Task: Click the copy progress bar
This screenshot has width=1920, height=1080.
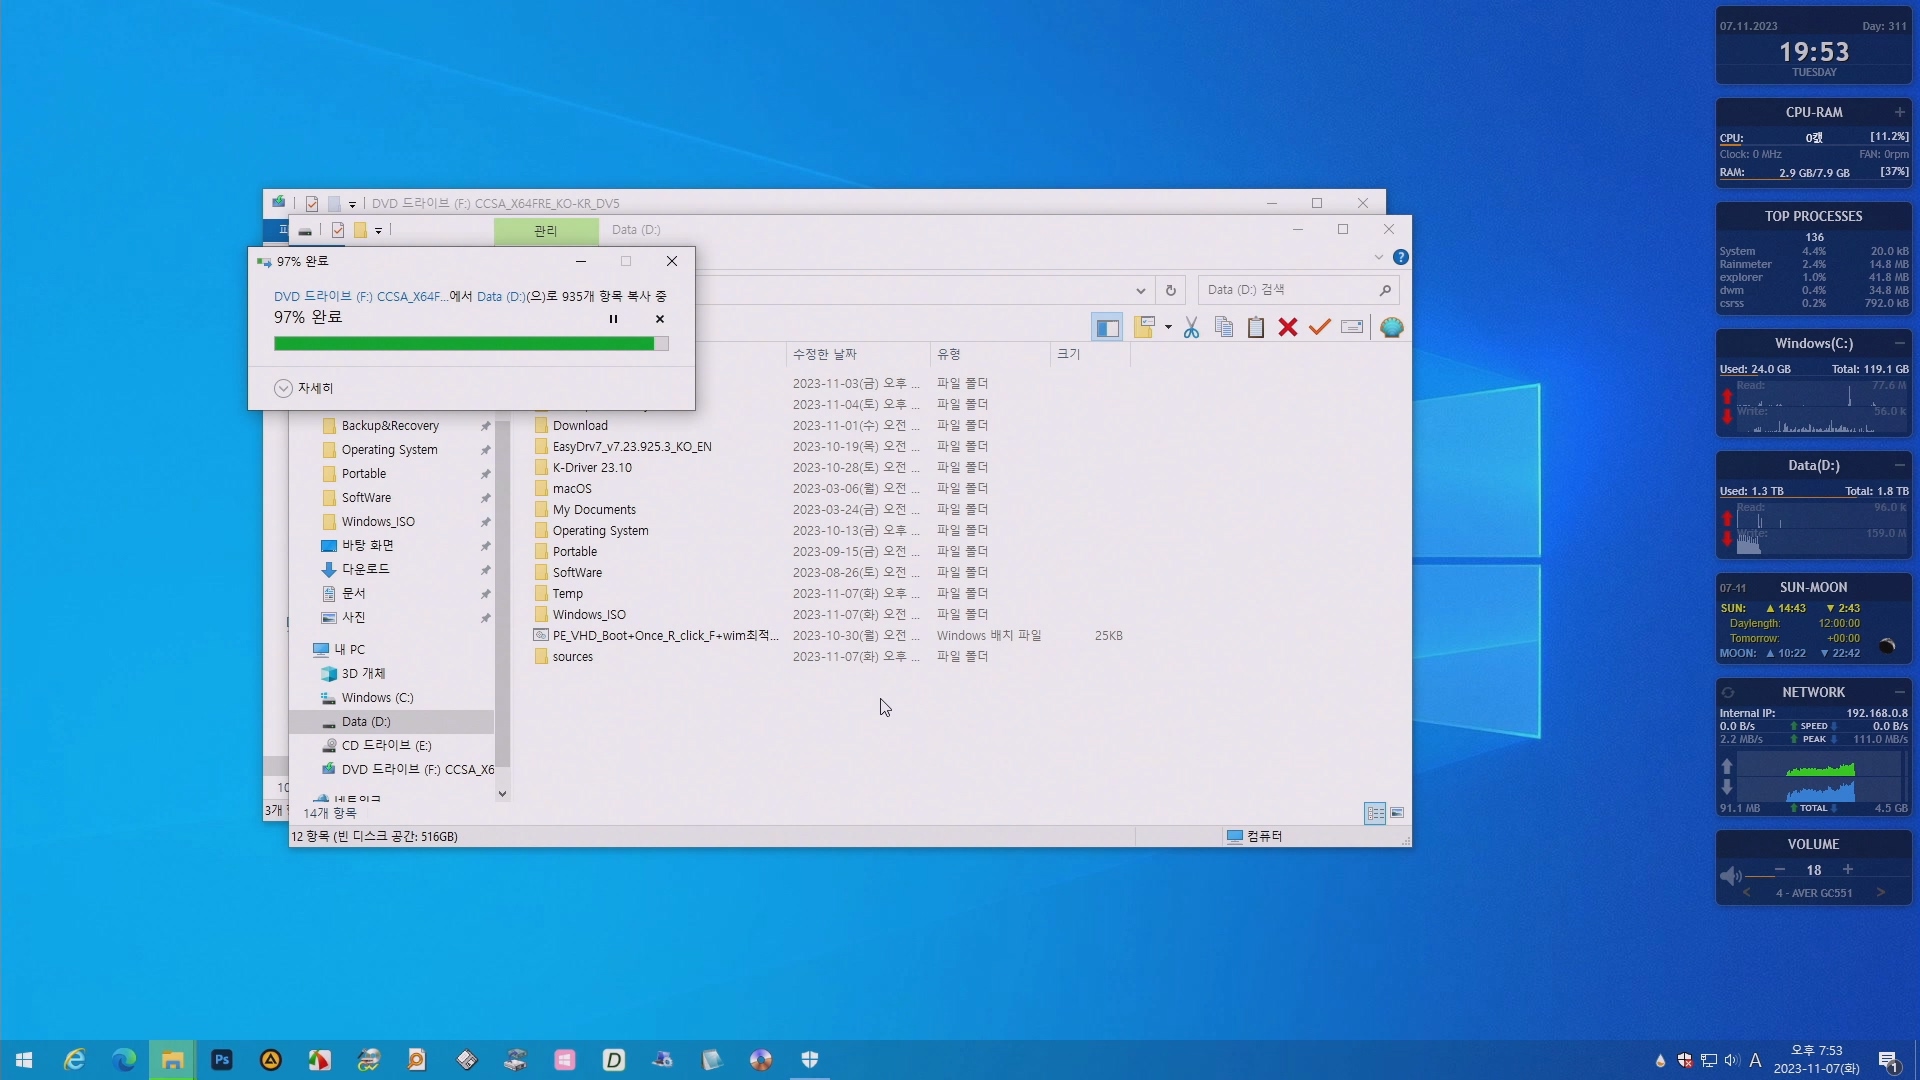Action: coord(470,344)
